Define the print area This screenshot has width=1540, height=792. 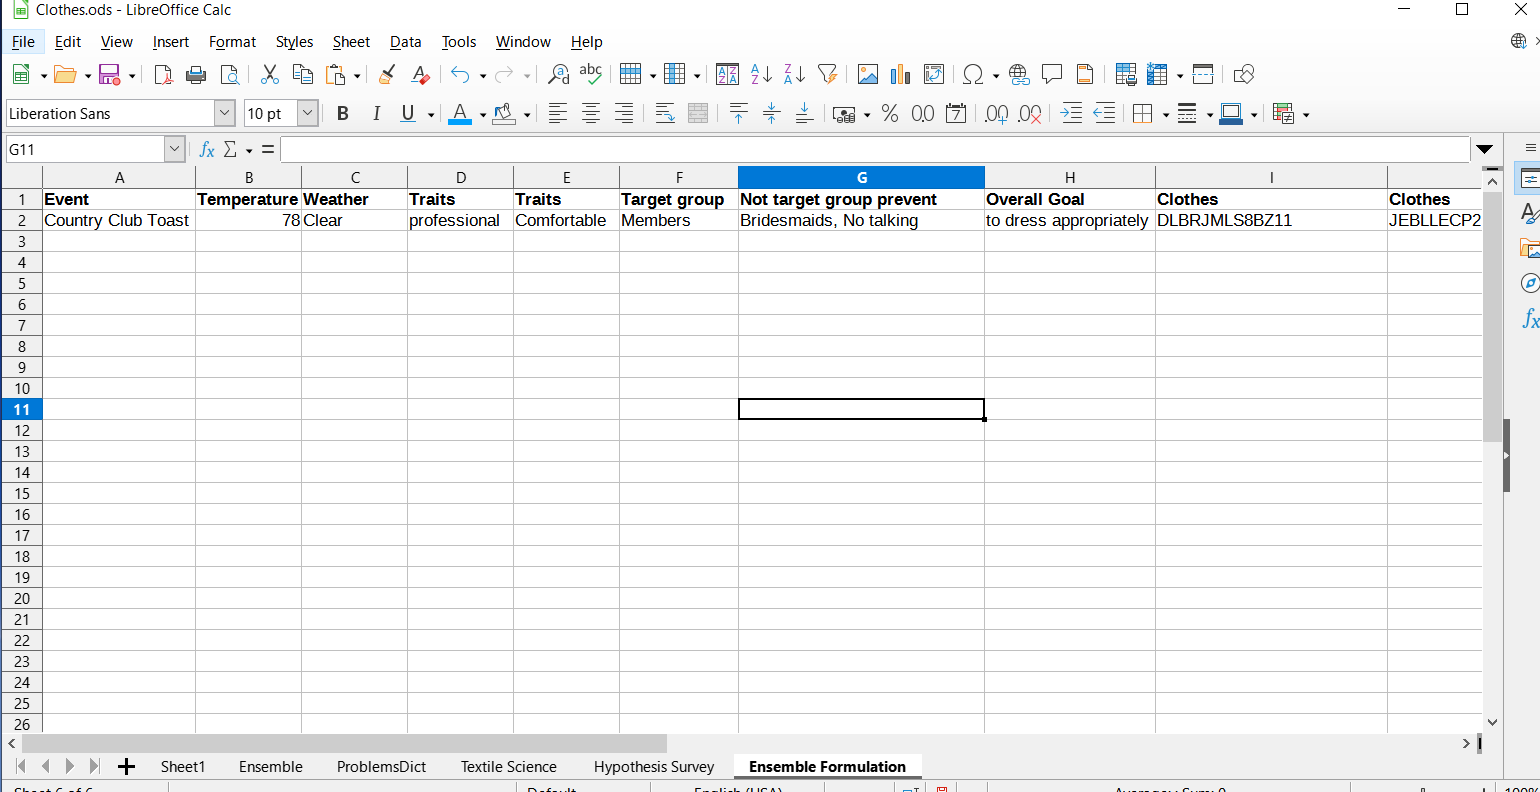tap(1125, 75)
